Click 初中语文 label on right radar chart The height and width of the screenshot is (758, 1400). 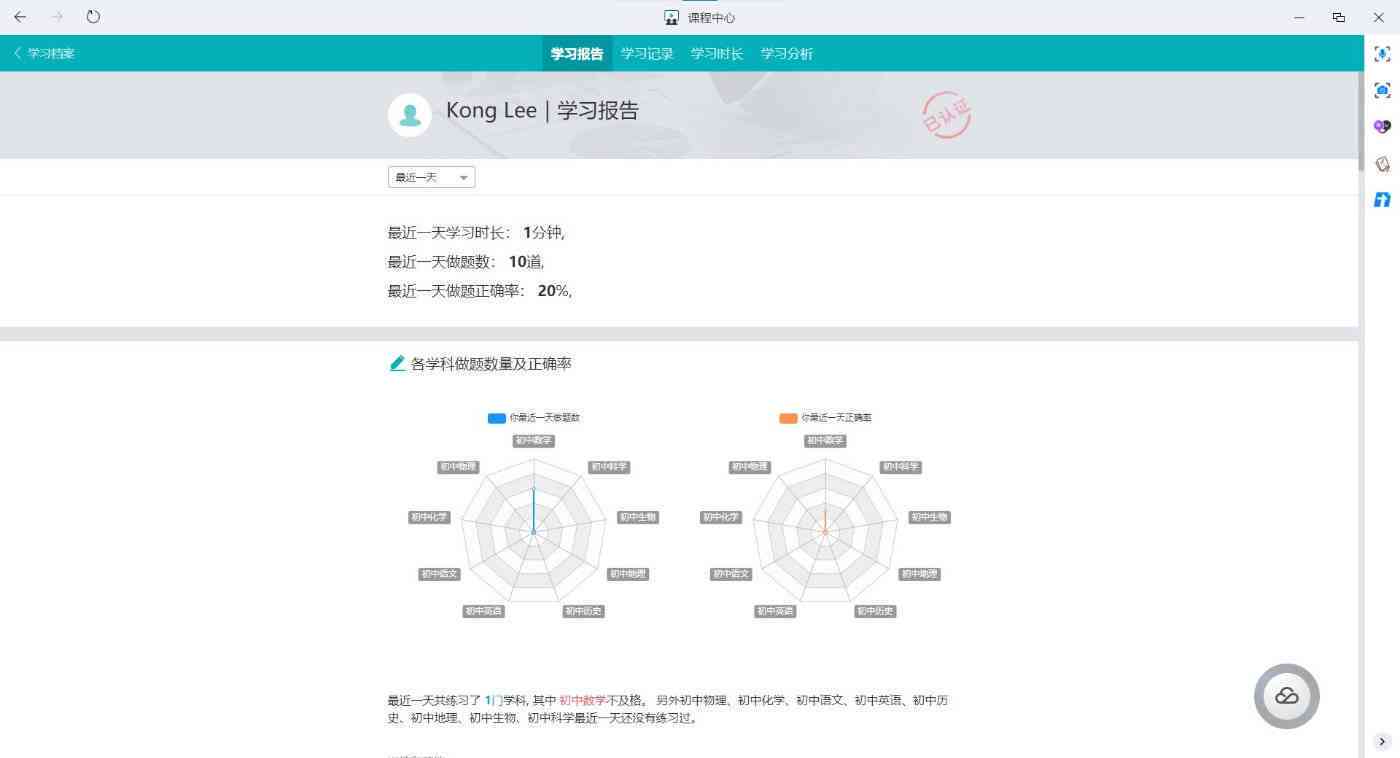[x=731, y=574]
